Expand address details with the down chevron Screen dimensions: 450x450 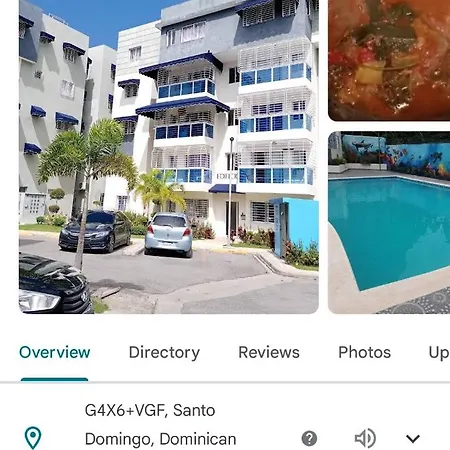pos(413,439)
